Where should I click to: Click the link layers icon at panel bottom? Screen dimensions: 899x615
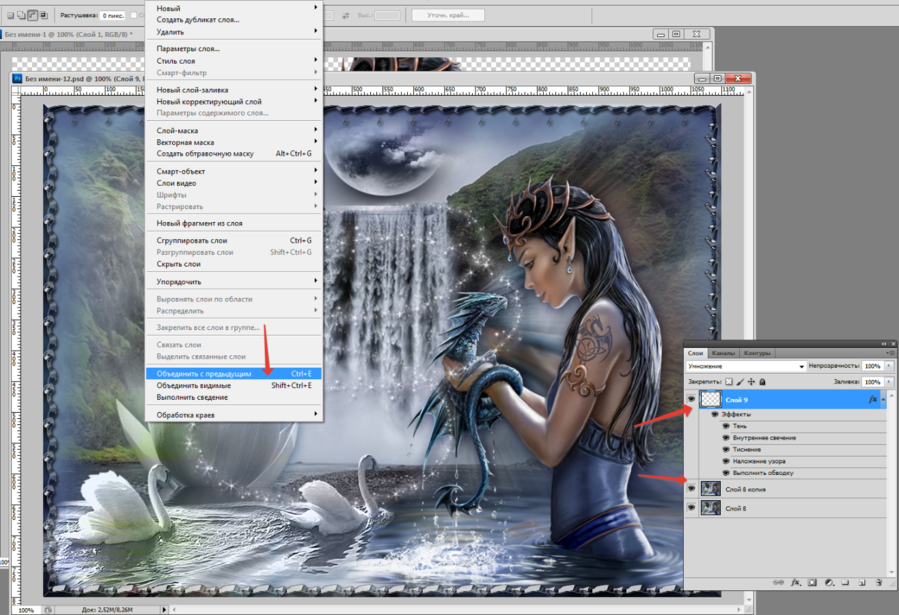coord(778,582)
